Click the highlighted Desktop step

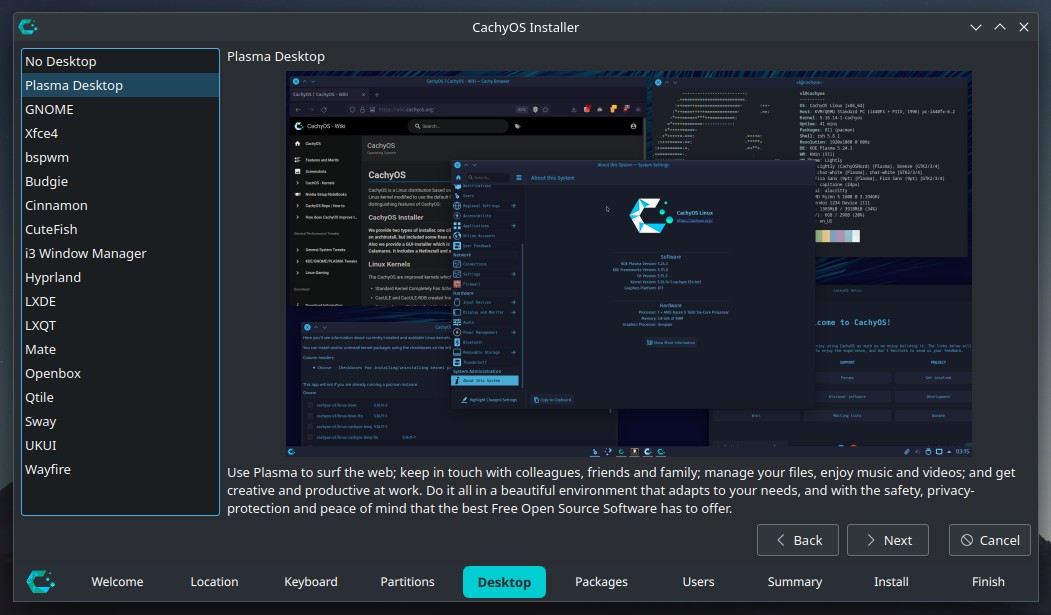click(504, 582)
